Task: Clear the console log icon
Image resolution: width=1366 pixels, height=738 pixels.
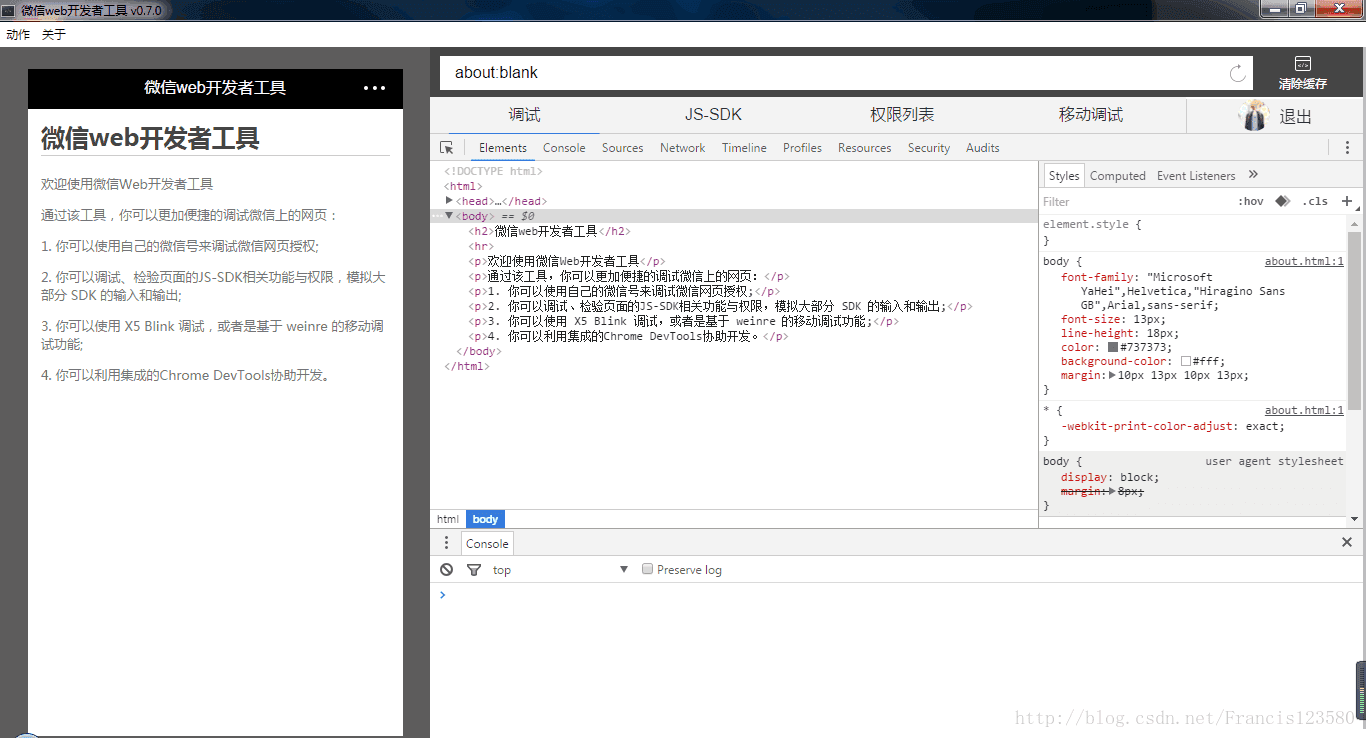Action: coord(446,569)
